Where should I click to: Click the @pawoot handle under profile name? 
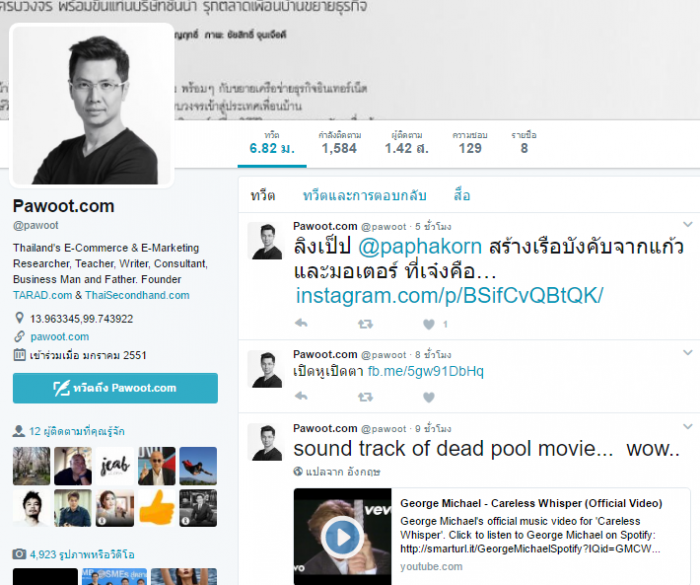(x=35, y=225)
